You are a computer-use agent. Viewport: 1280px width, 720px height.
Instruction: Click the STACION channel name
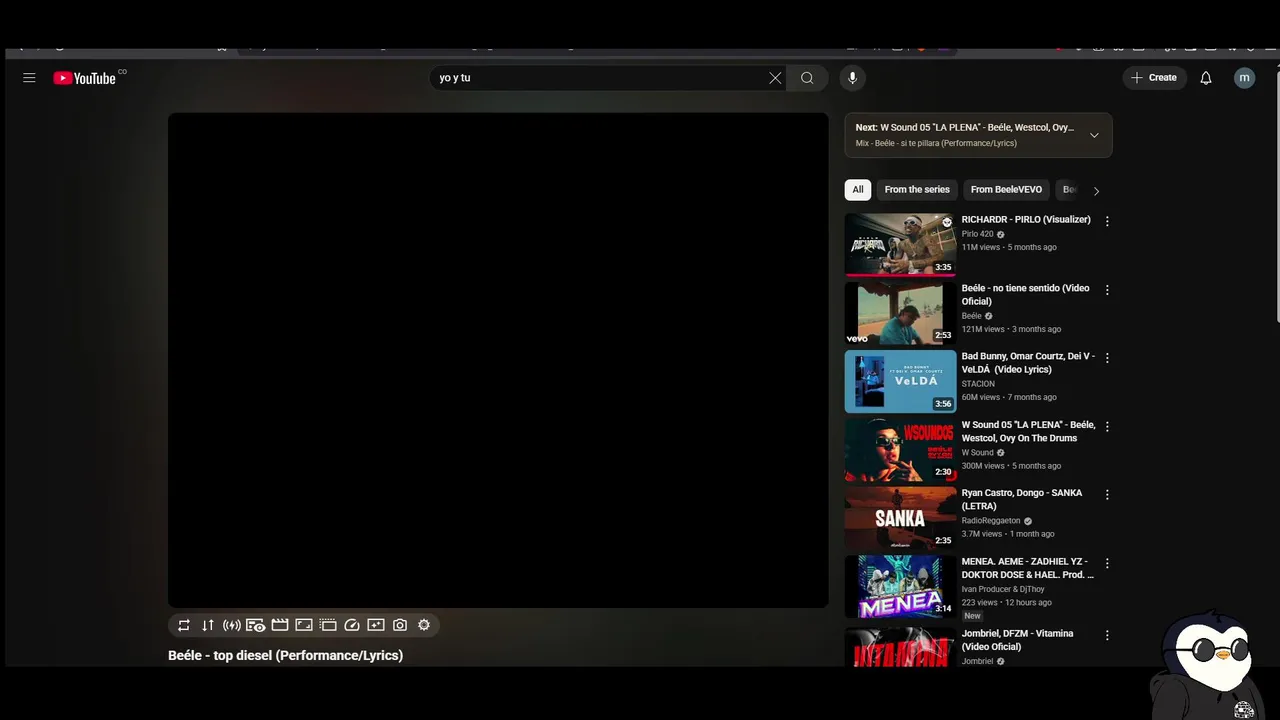pos(978,384)
